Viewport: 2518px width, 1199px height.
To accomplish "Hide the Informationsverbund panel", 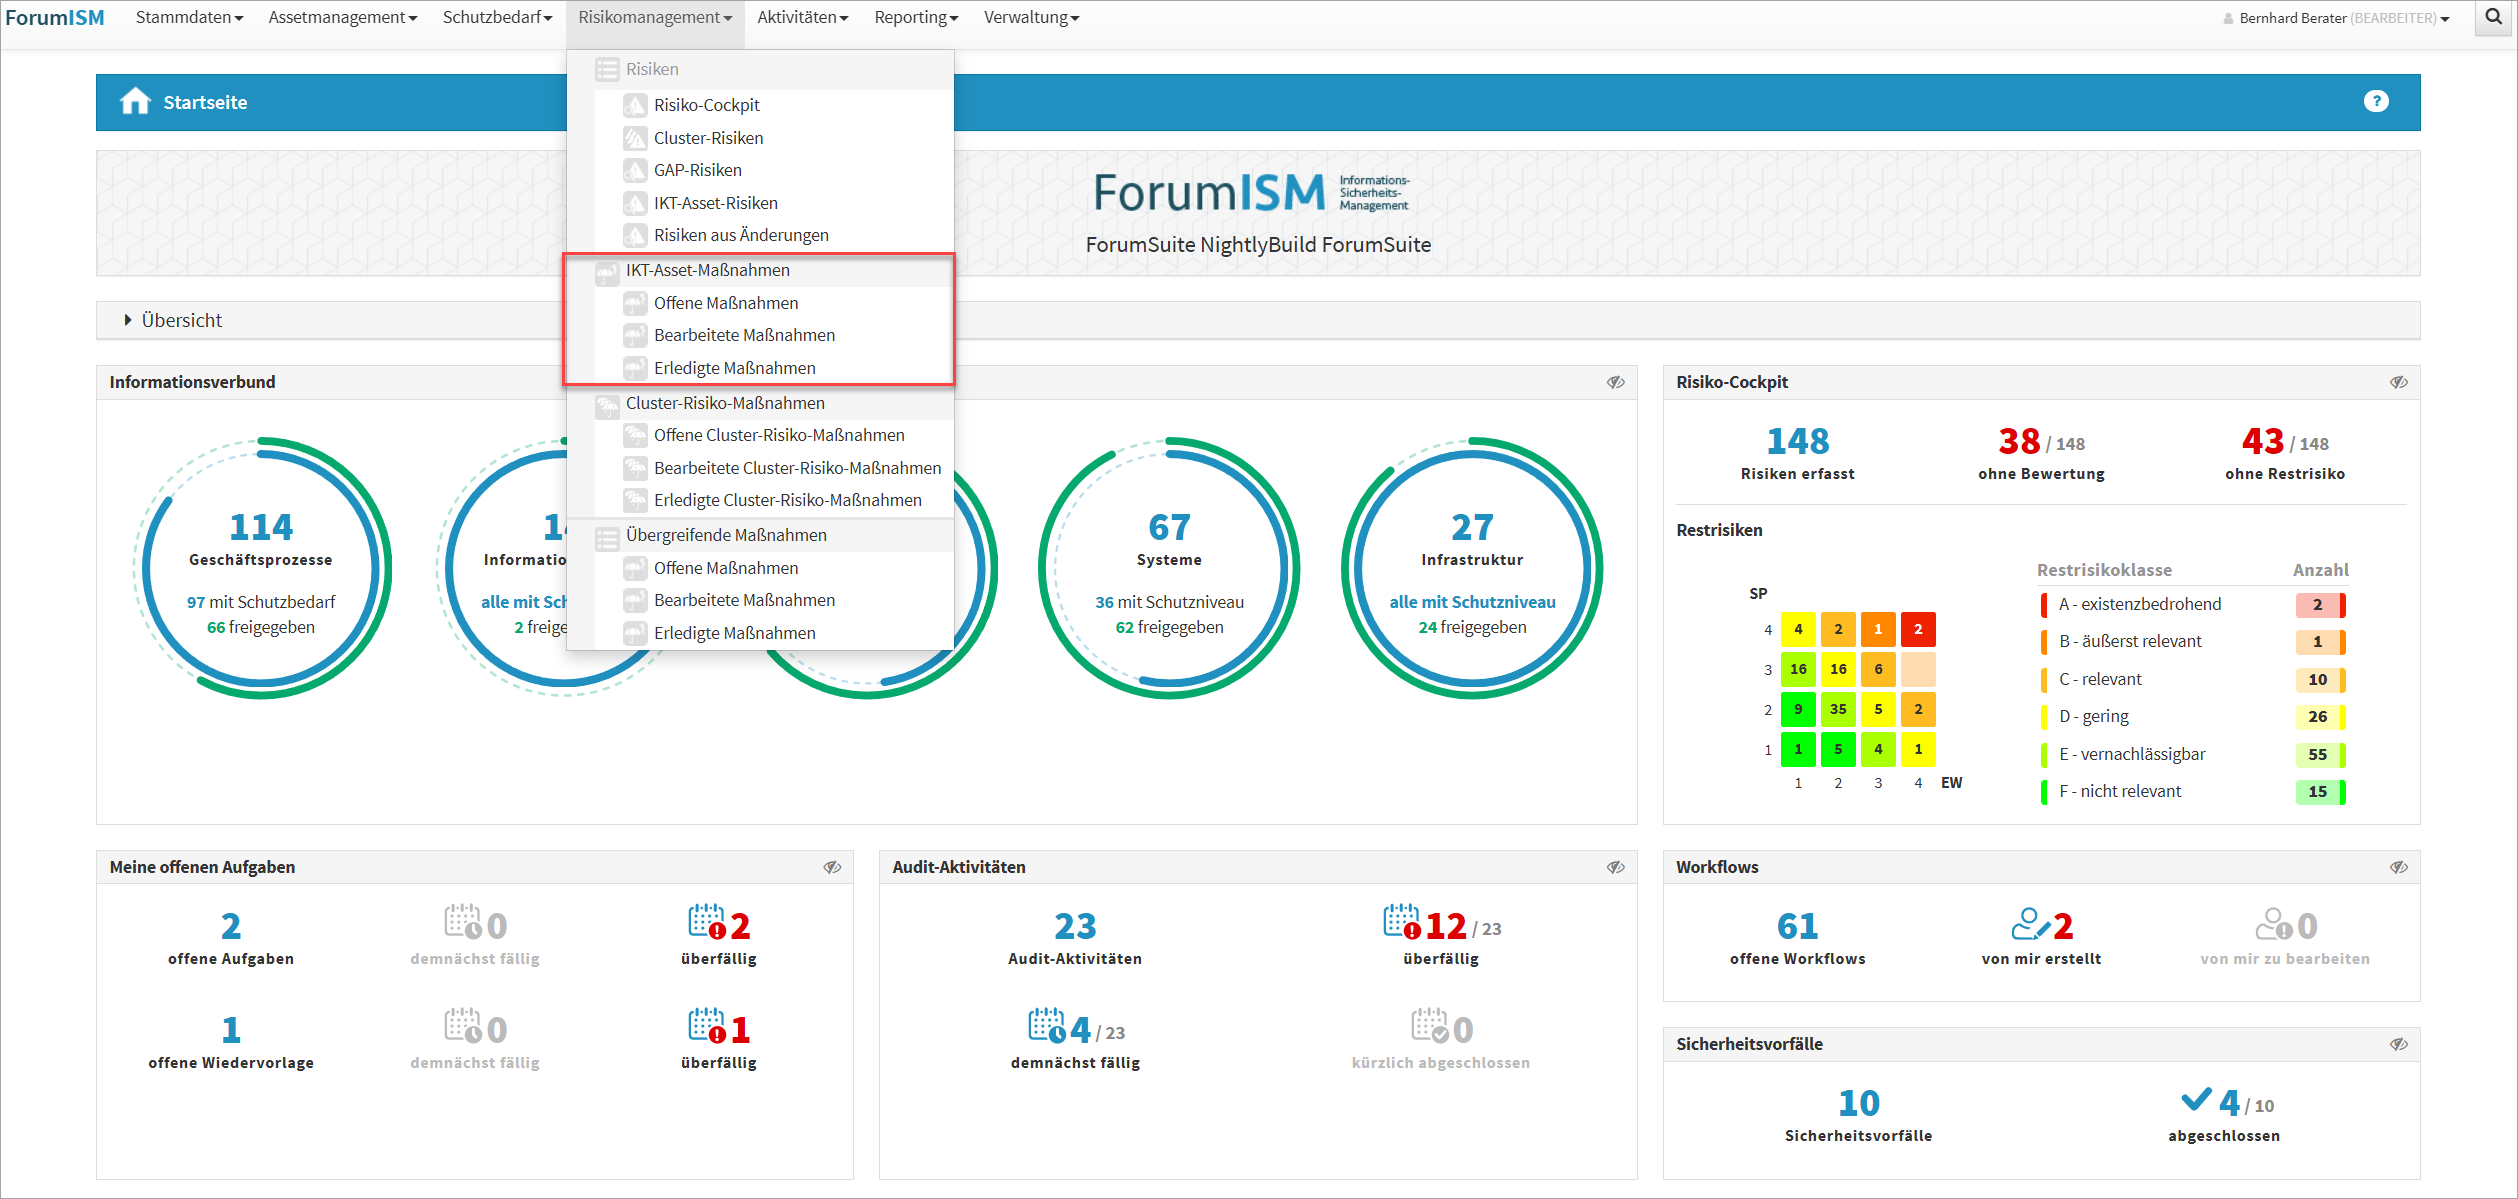I will click(1615, 382).
